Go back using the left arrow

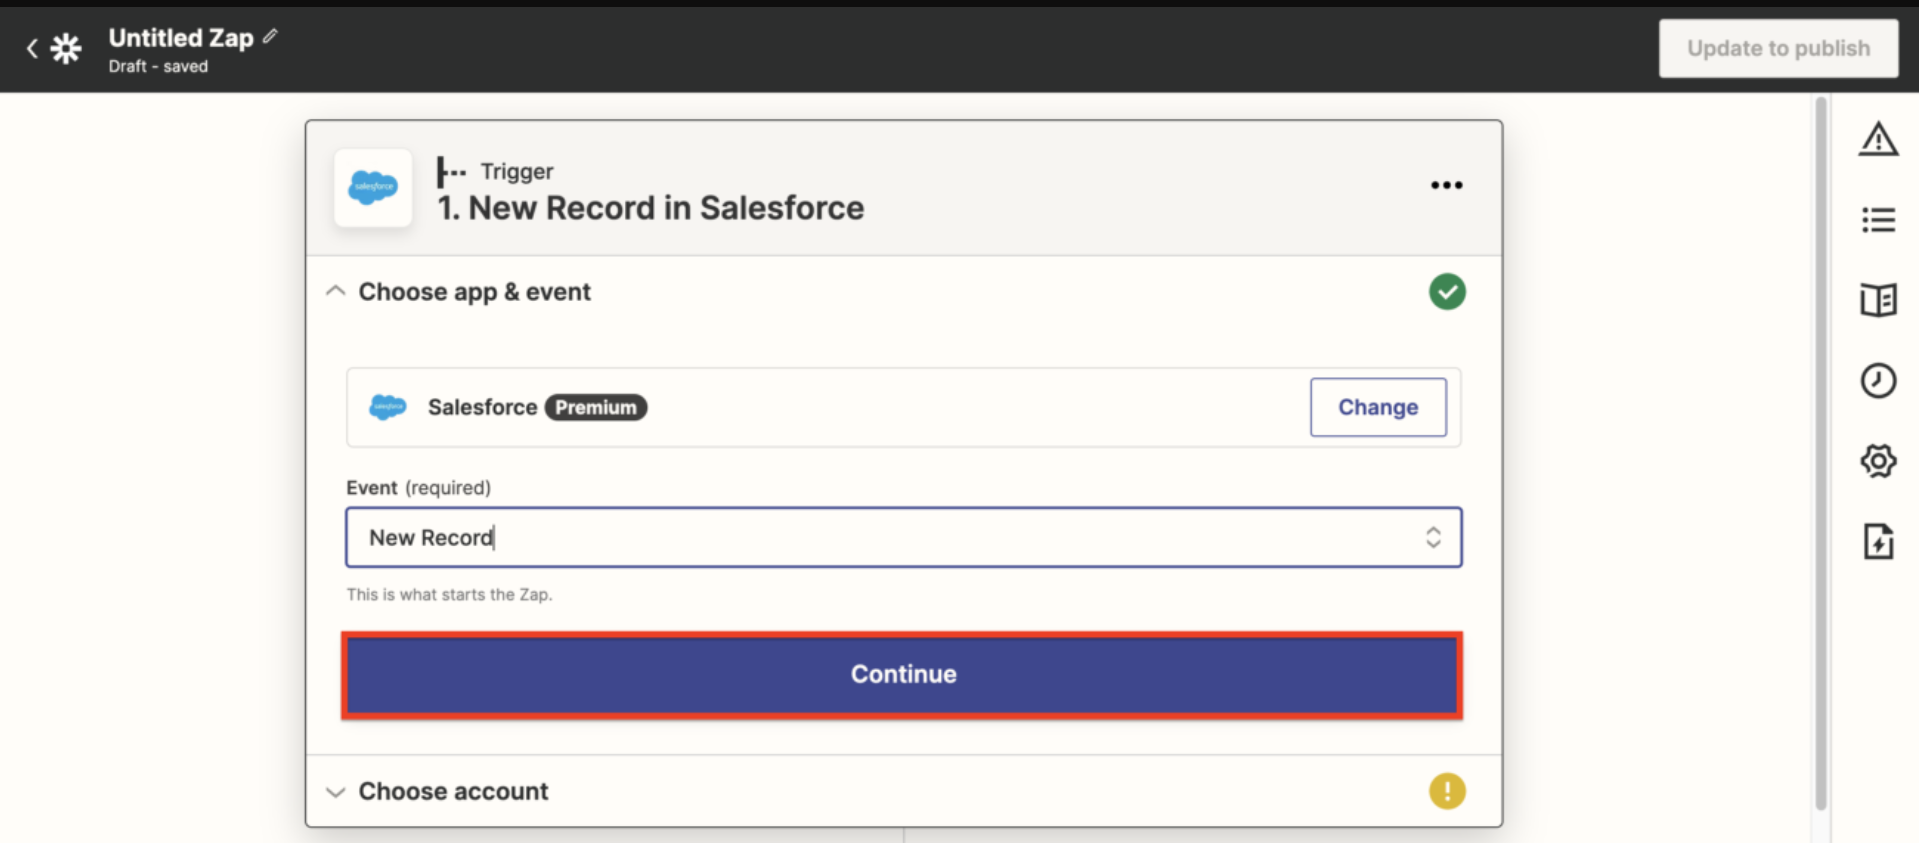32,48
